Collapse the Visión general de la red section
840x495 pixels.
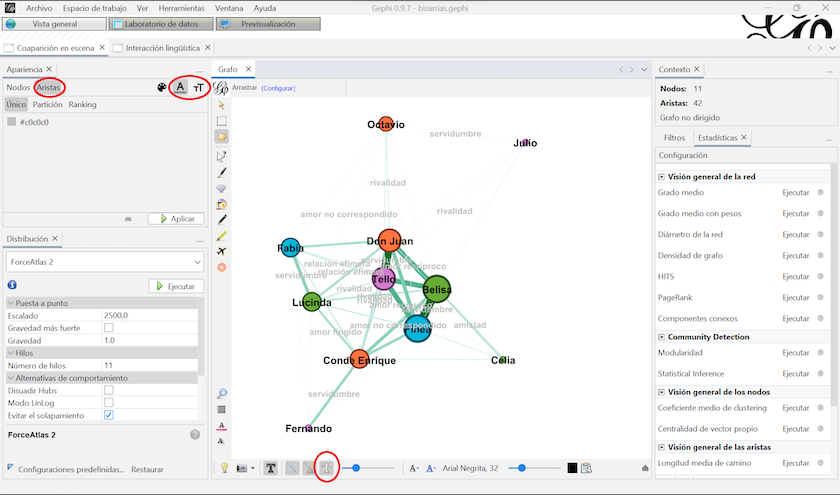click(661, 176)
